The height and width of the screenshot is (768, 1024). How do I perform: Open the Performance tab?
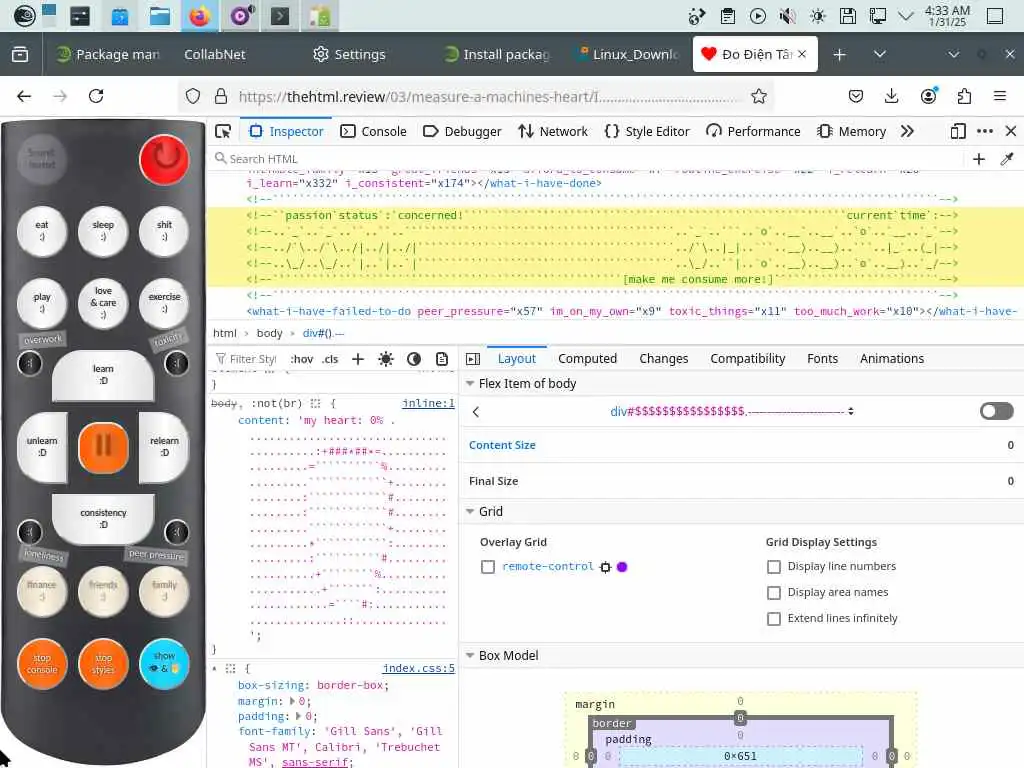click(x=754, y=131)
